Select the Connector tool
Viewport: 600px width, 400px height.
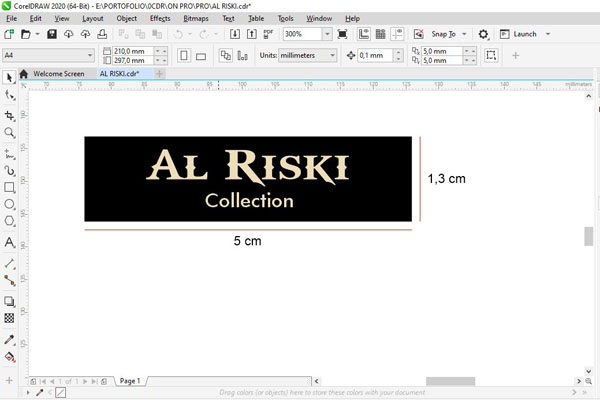point(9,281)
